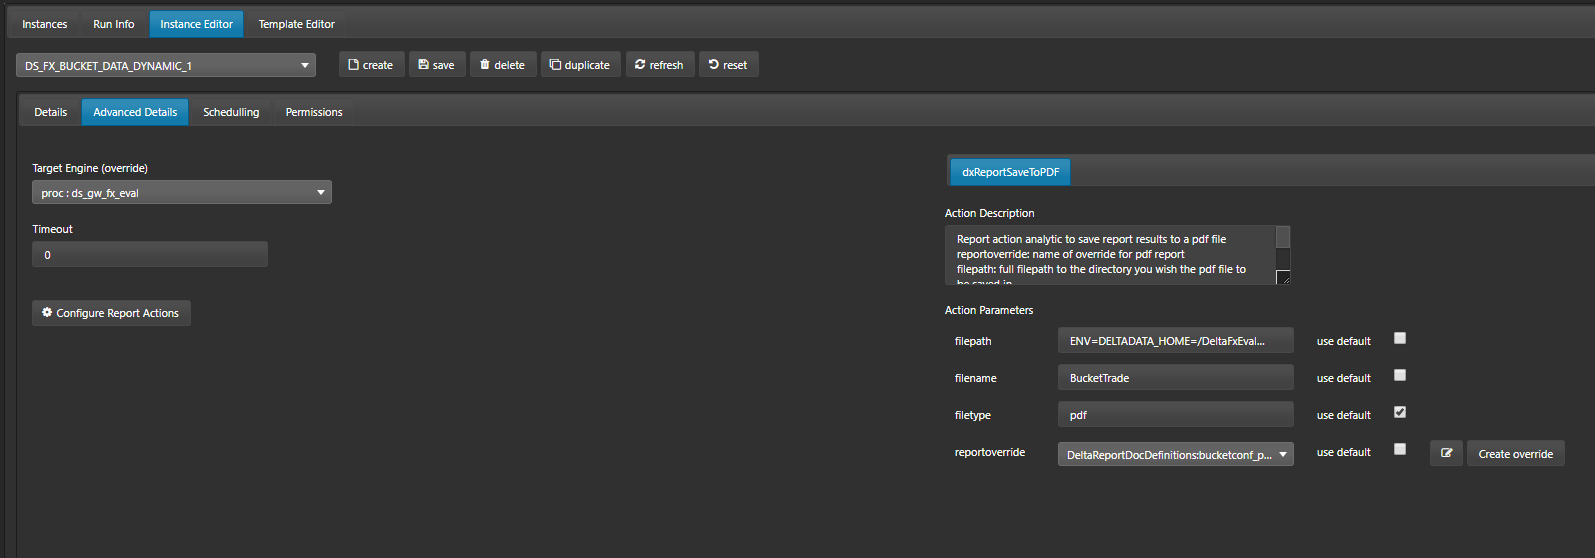Click the Action Description resize grip
Screen dimensions: 1595x558
pos(1283,277)
